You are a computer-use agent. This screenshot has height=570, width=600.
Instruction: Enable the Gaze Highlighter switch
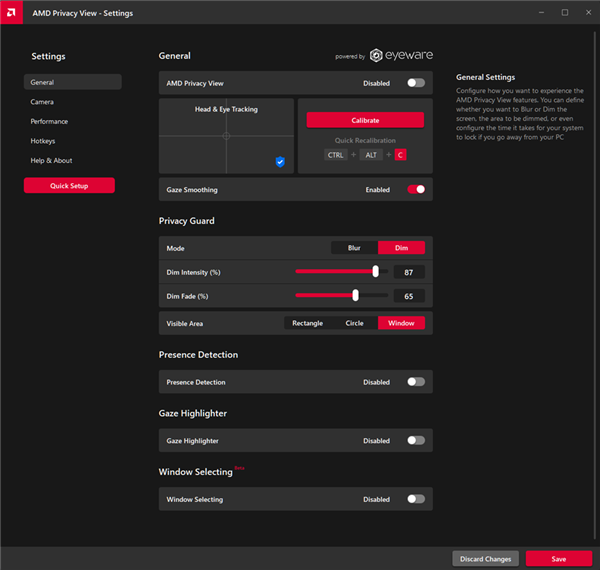coord(415,440)
